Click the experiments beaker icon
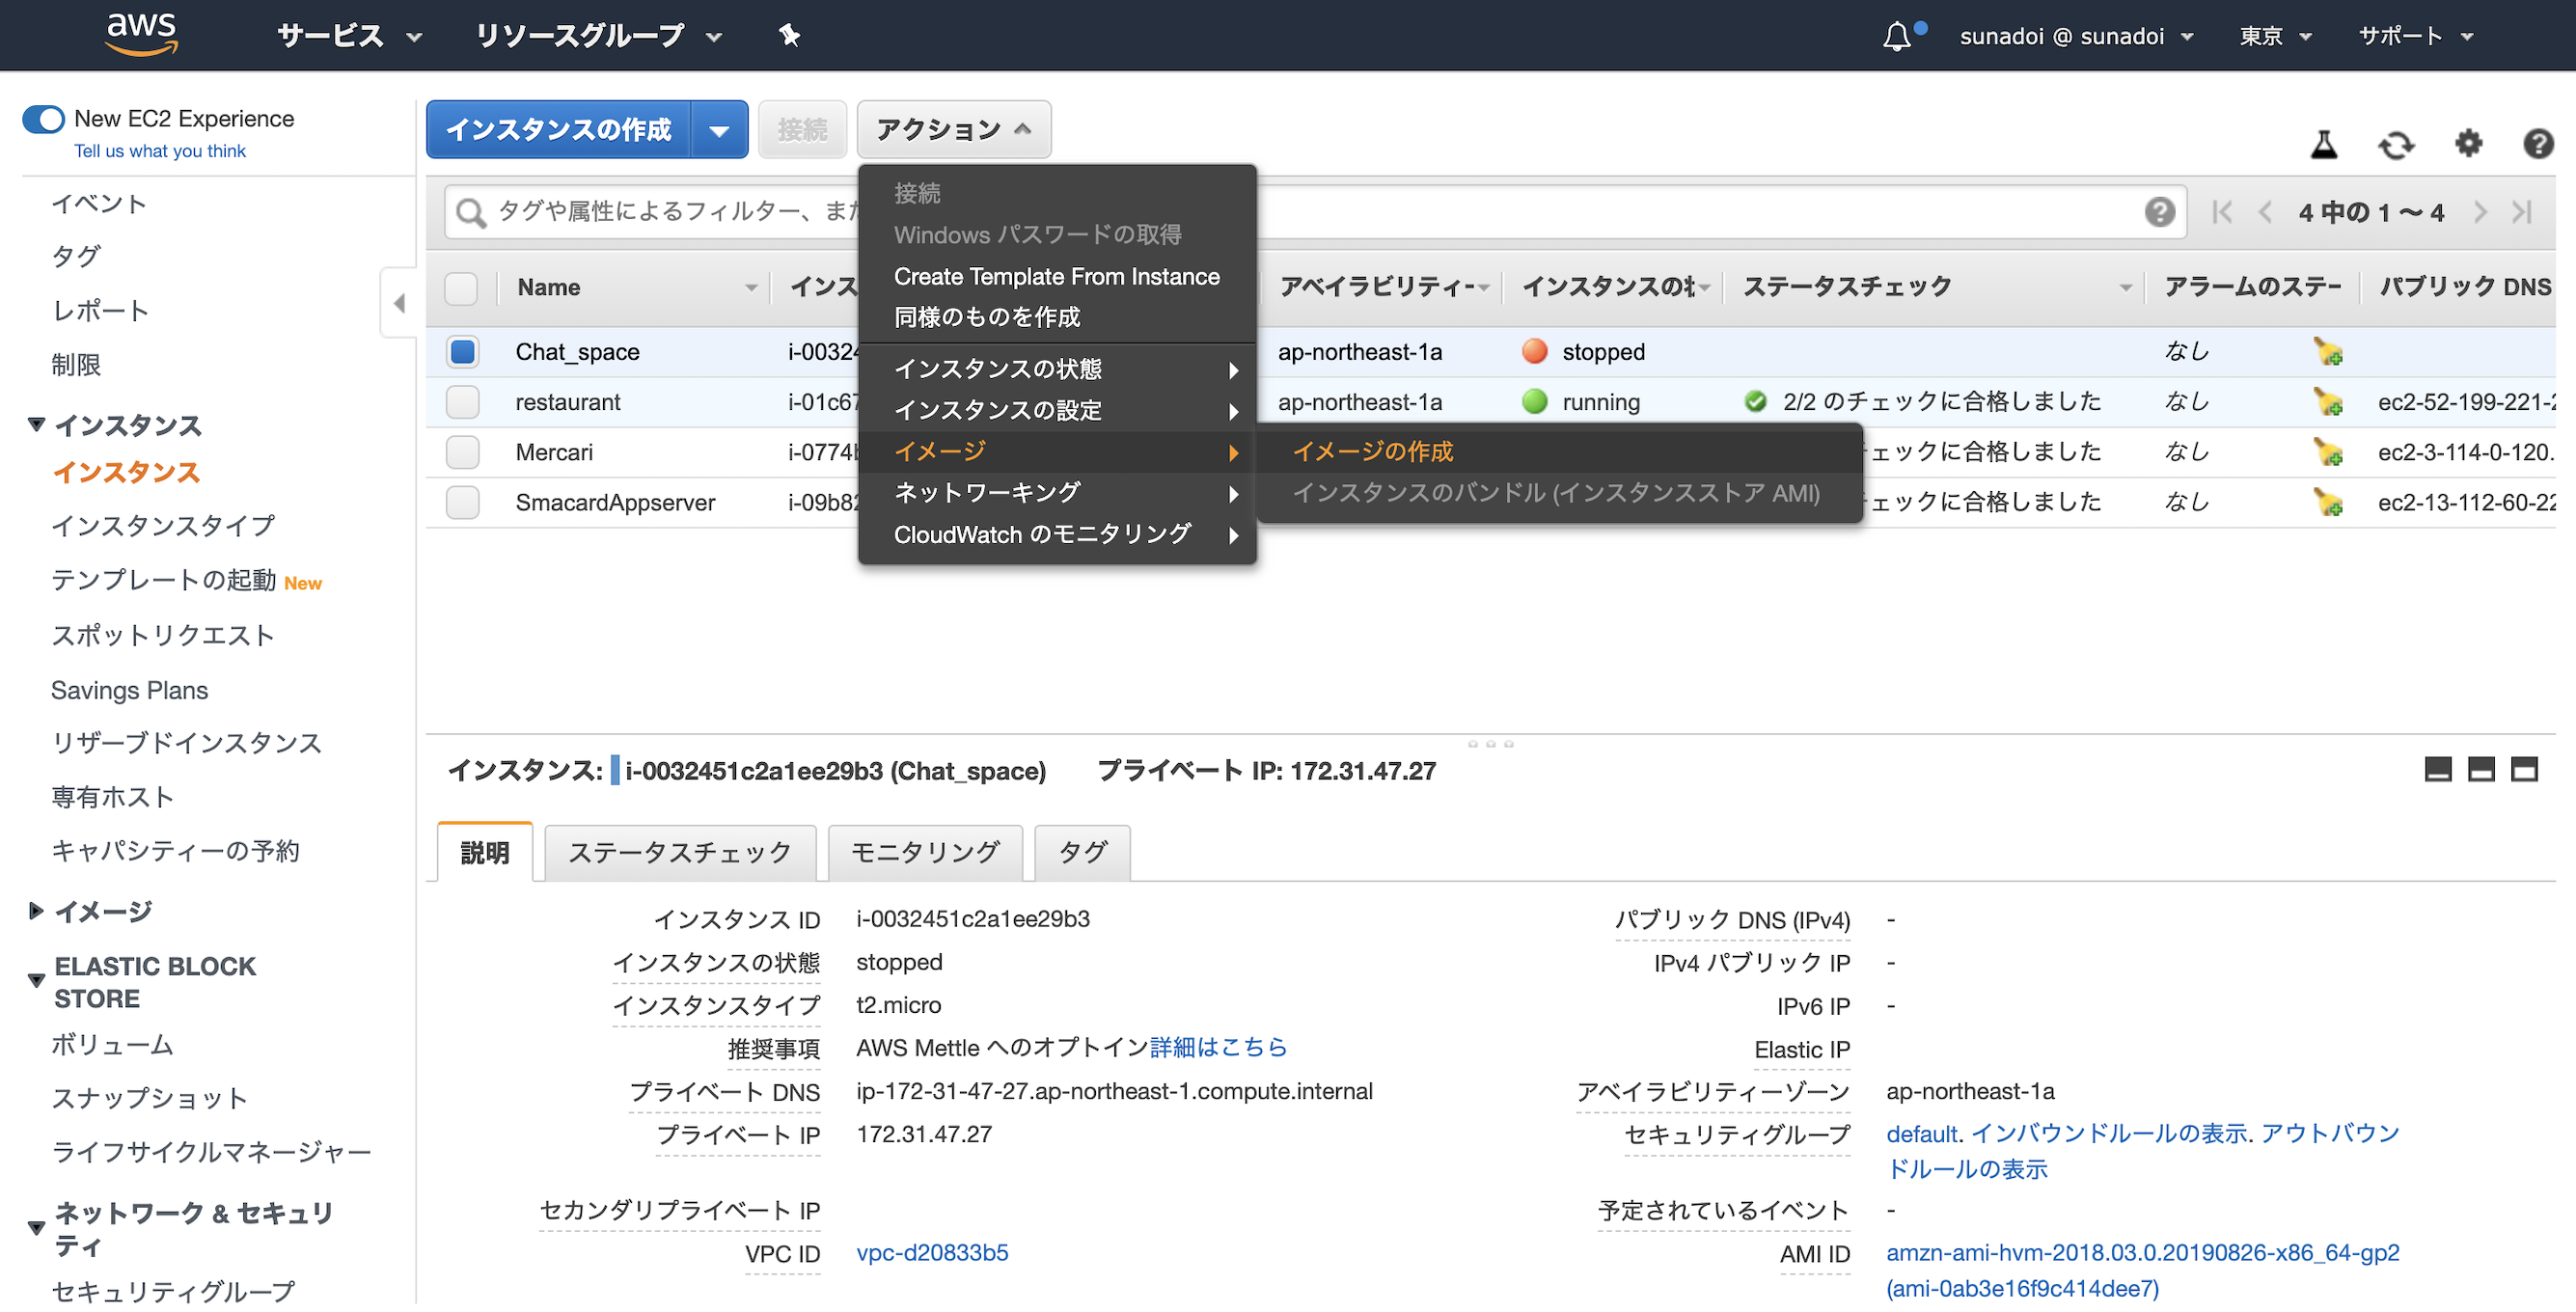2576x1312 pixels. click(2324, 144)
